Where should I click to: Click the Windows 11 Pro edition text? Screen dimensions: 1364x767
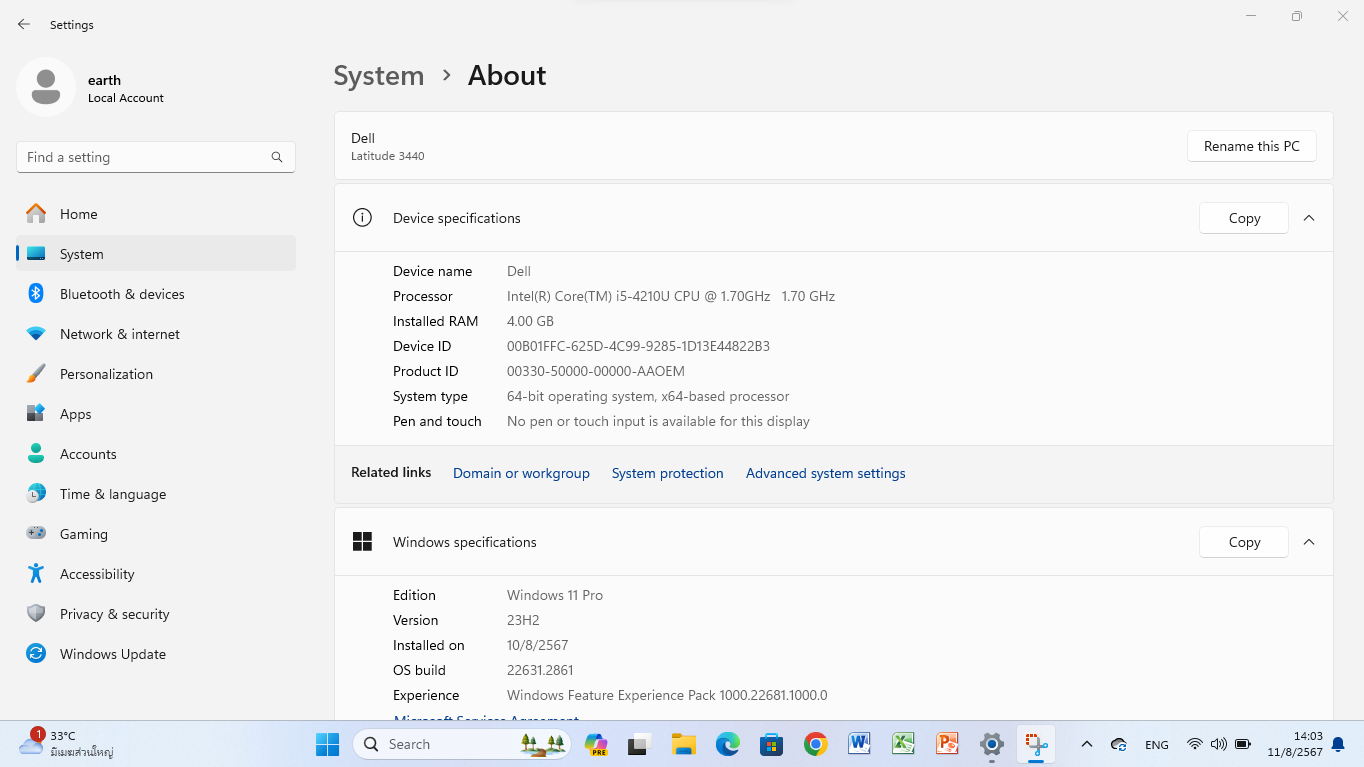[x=555, y=595]
